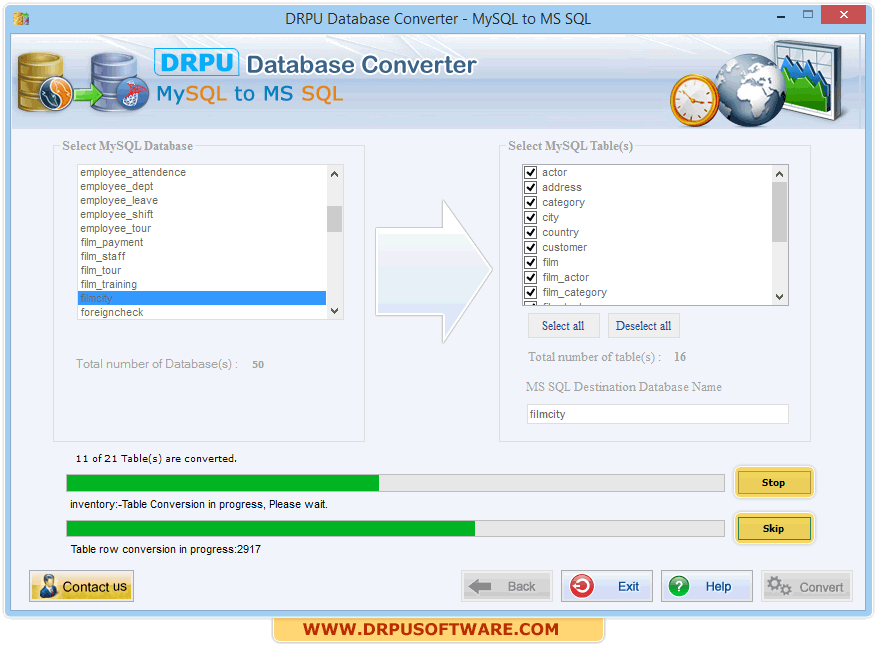The height and width of the screenshot is (645, 877).
Task: Click the back arrow icon
Action: 480,586
